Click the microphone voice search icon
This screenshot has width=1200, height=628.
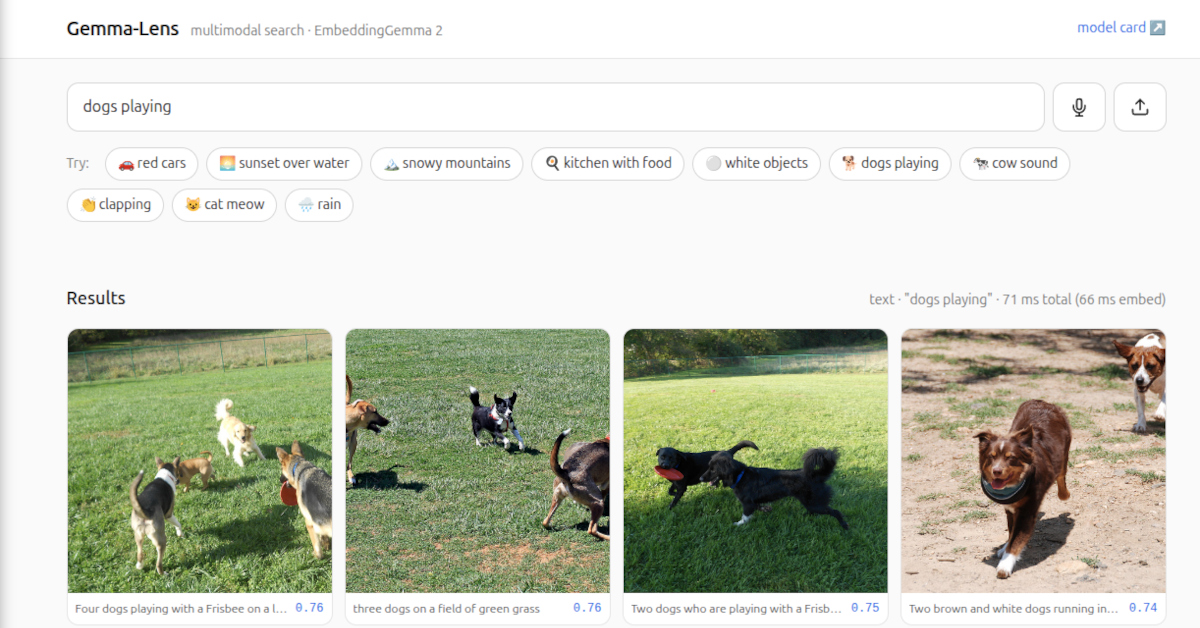pyautogui.click(x=1079, y=107)
